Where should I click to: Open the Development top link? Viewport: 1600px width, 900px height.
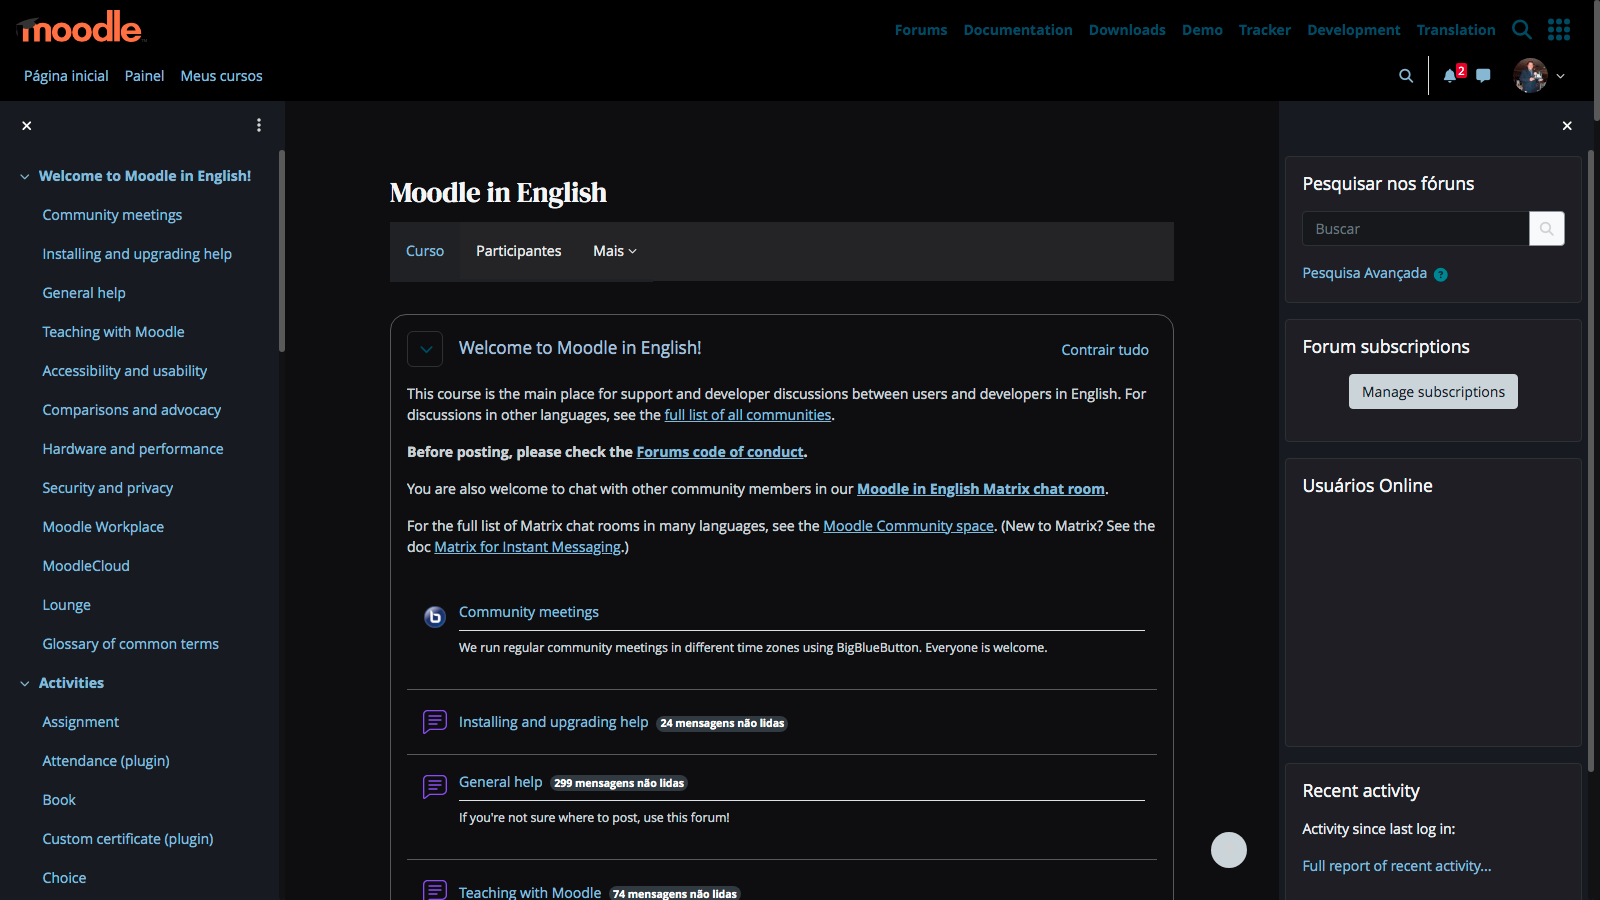[1353, 30]
